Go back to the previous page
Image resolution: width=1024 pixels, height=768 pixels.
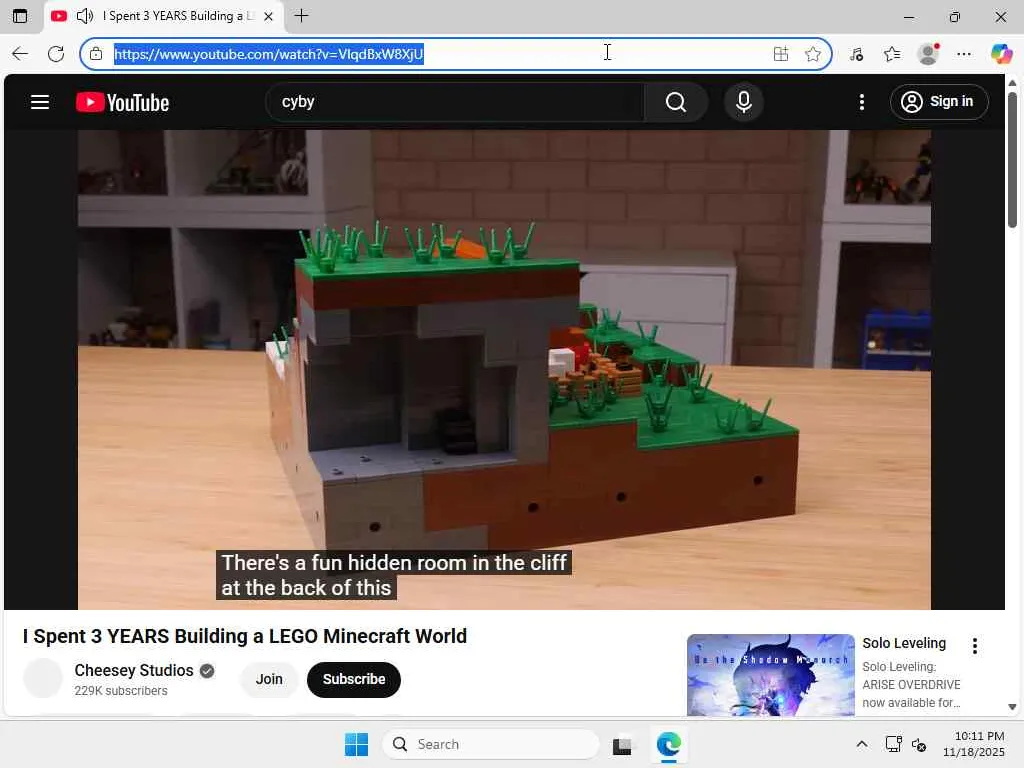(x=20, y=54)
